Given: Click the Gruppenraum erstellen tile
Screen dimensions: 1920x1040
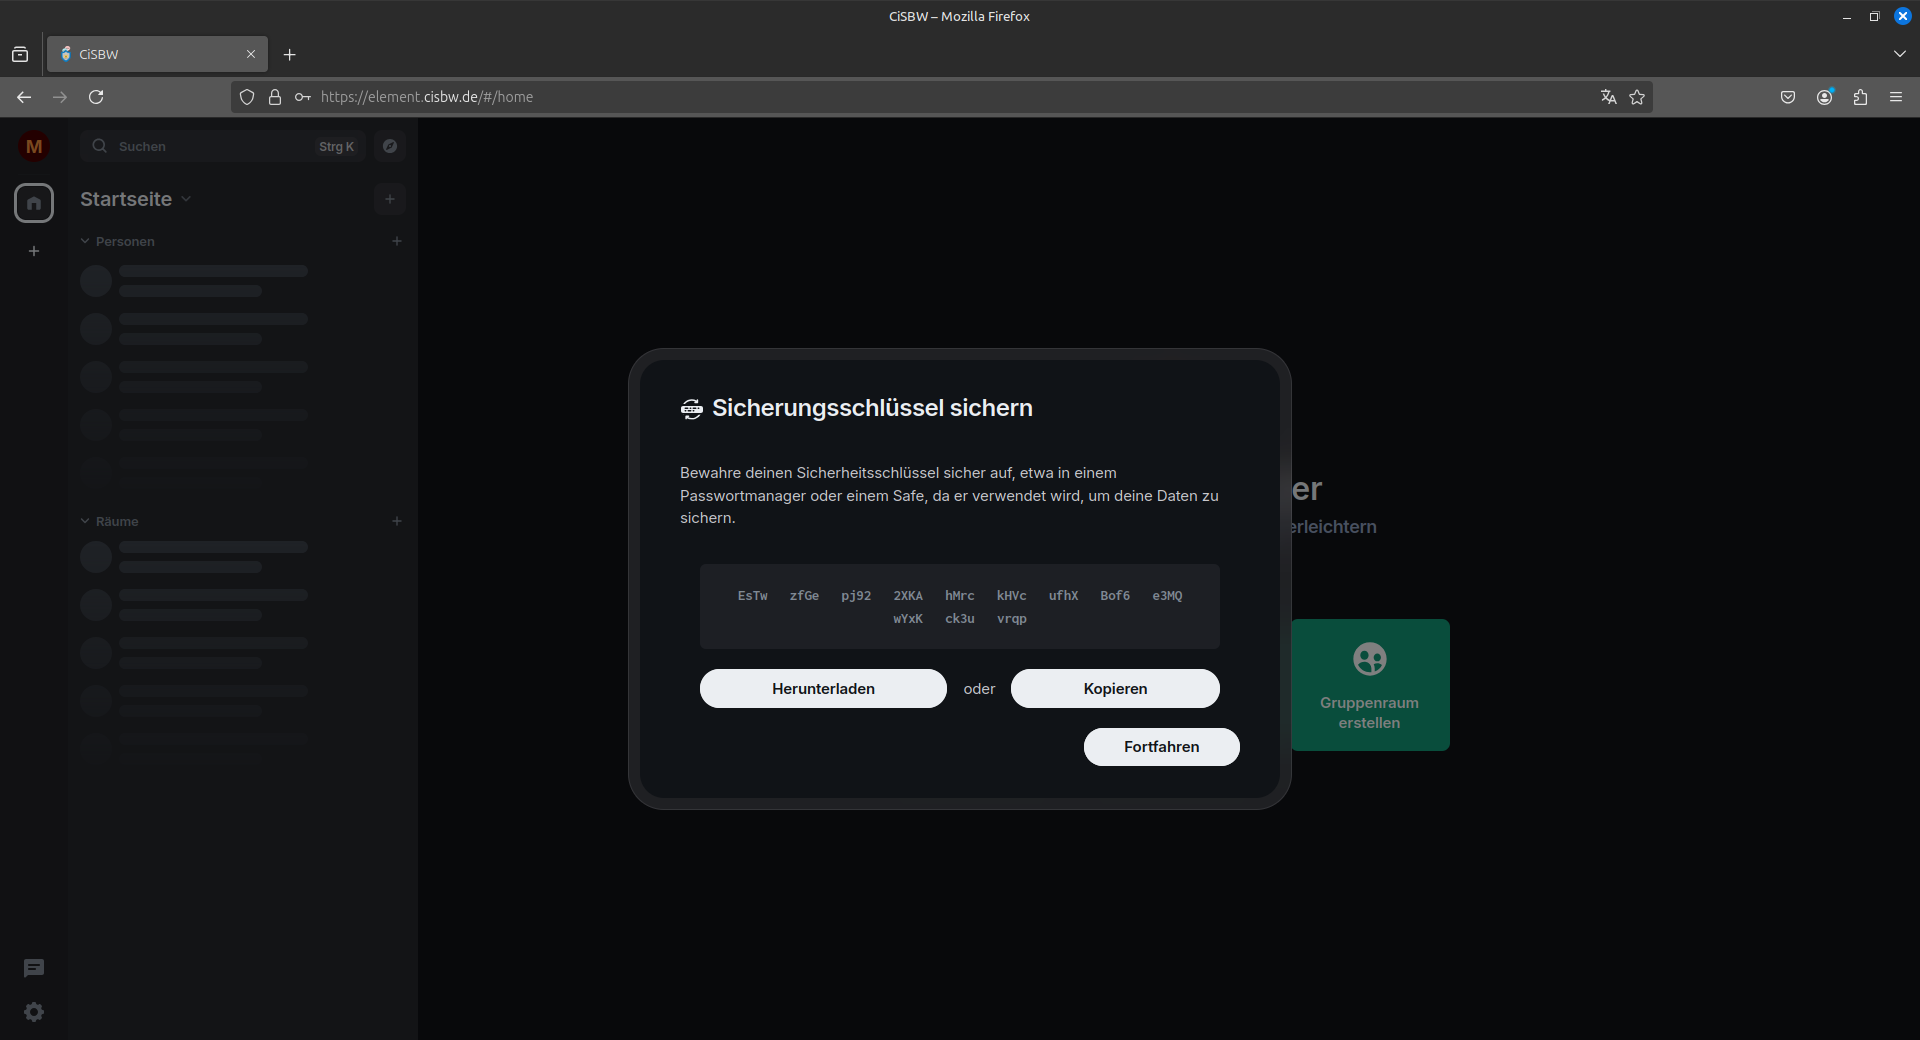Looking at the screenshot, I should click(1369, 685).
